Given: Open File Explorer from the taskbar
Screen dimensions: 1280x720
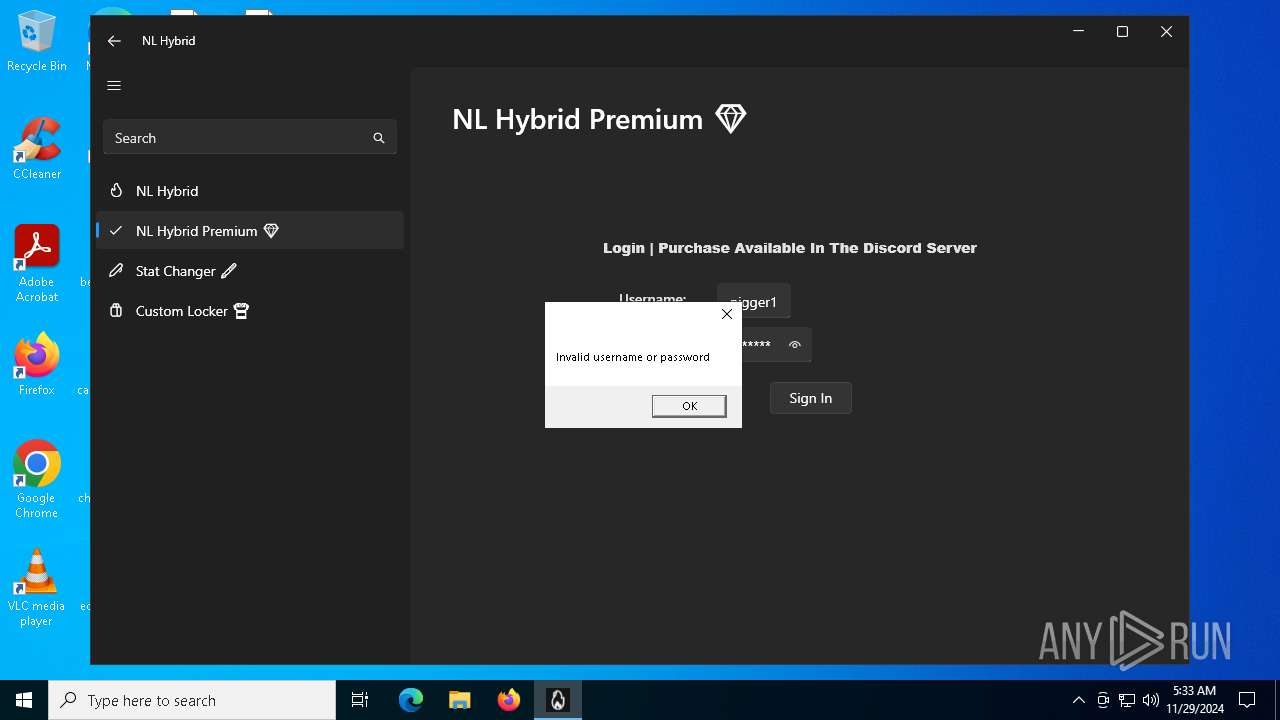Looking at the screenshot, I should 460,700.
